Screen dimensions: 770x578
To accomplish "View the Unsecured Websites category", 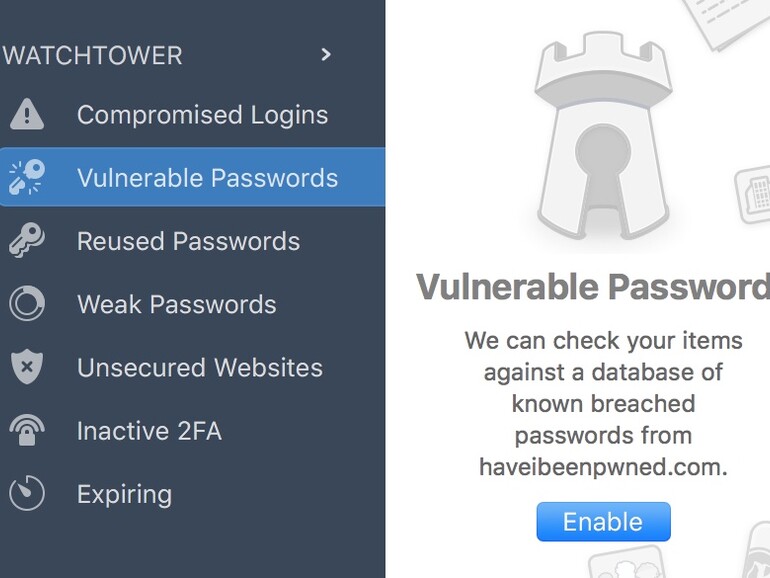I will pos(199,367).
